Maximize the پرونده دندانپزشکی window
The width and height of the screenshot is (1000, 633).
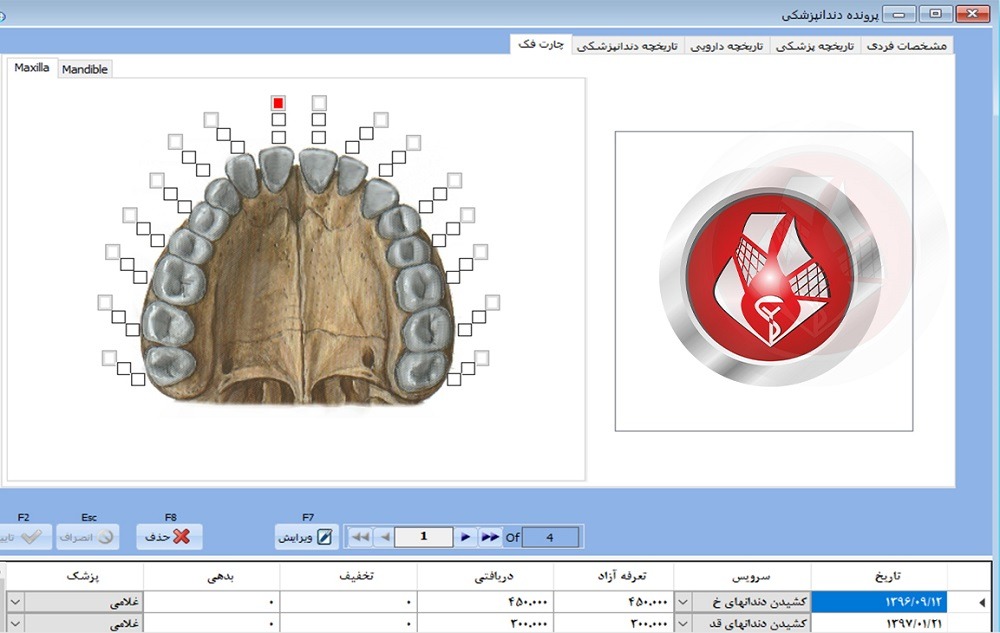936,14
